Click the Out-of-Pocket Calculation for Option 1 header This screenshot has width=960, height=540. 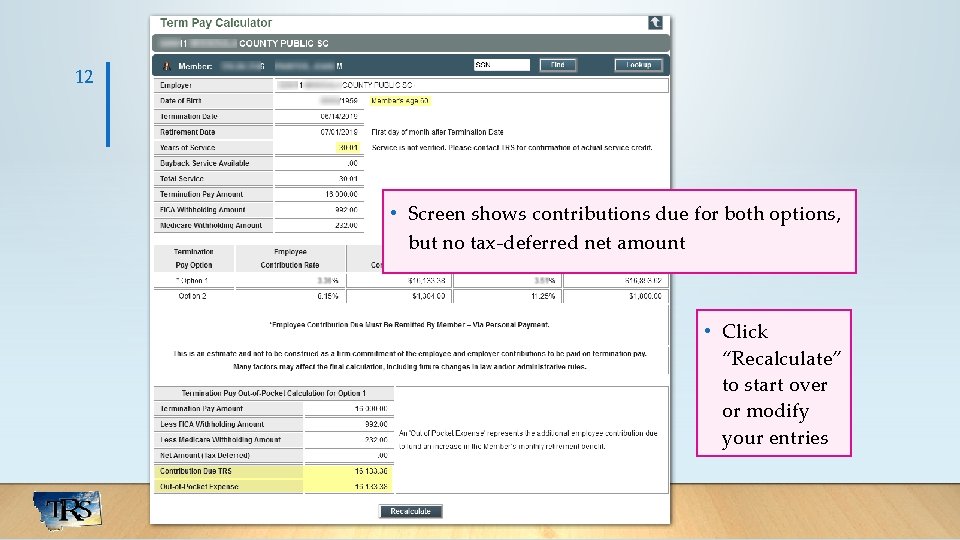click(274, 393)
